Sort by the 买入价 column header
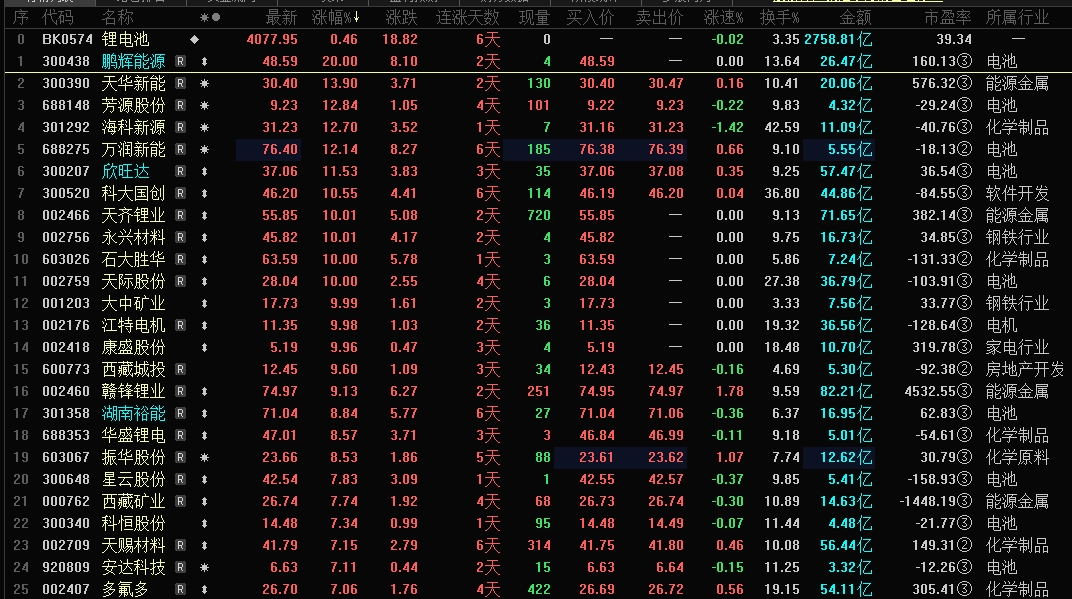This screenshot has width=1072, height=599. (x=591, y=17)
